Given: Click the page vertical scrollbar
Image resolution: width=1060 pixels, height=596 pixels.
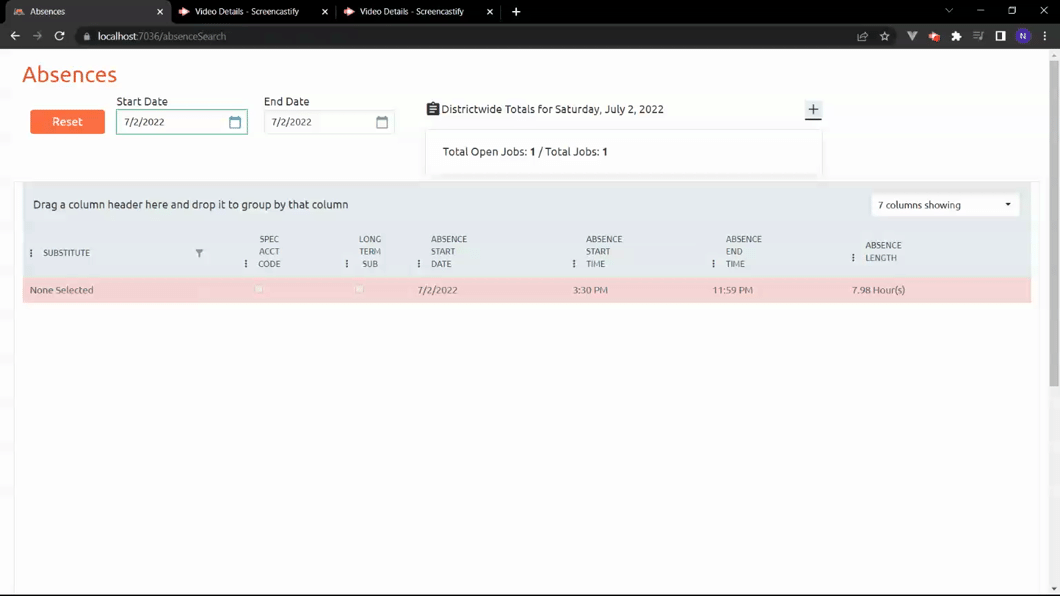Looking at the screenshot, I should [x=1054, y=223].
